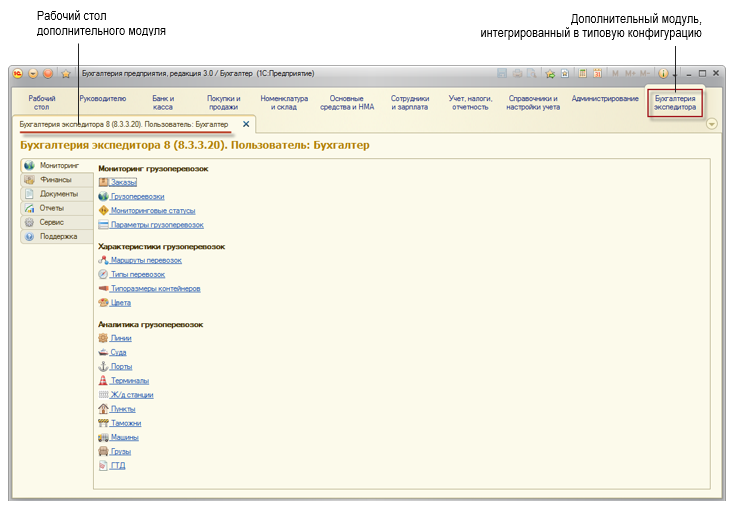Open the Грузоперевозки link
This screenshot has height=507, width=732.
137,197
